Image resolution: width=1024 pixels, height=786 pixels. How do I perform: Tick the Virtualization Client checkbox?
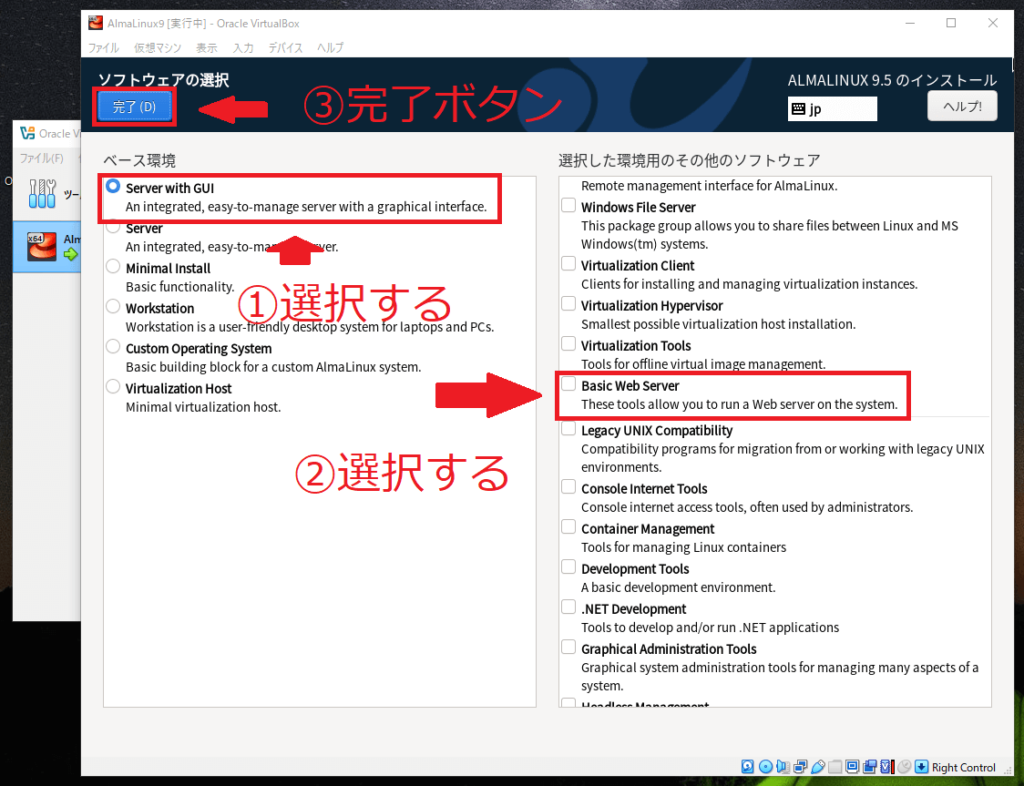click(x=569, y=264)
